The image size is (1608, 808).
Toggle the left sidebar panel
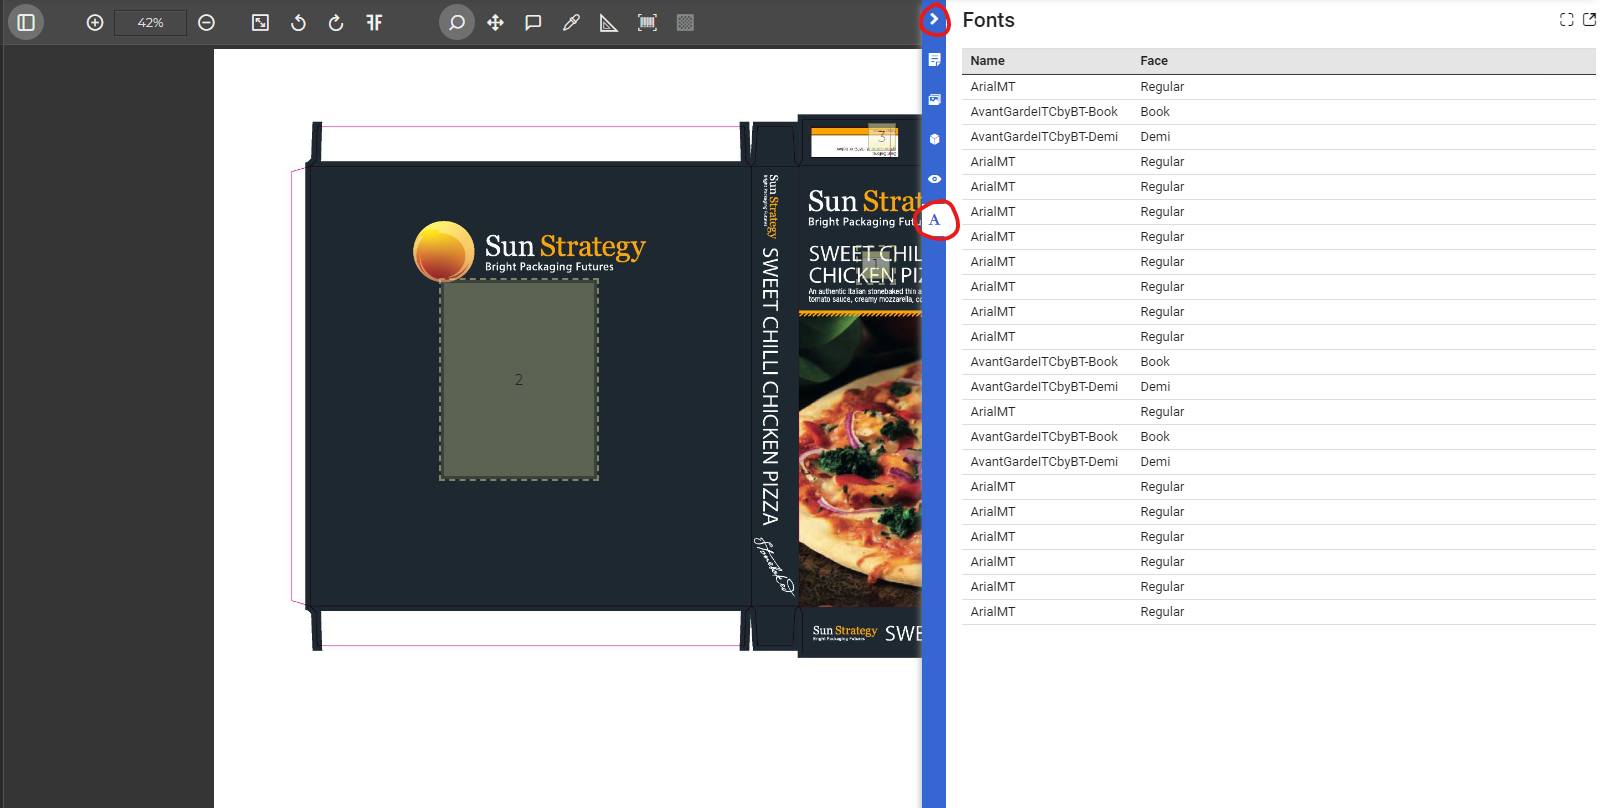coord(26,22)
